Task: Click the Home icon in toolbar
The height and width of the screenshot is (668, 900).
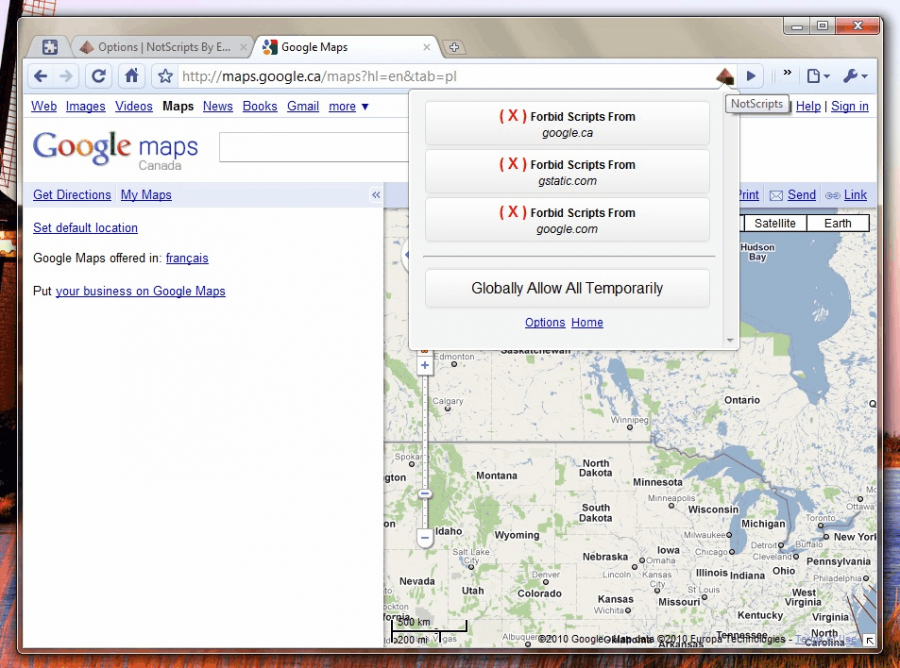Action: (130, 76)
